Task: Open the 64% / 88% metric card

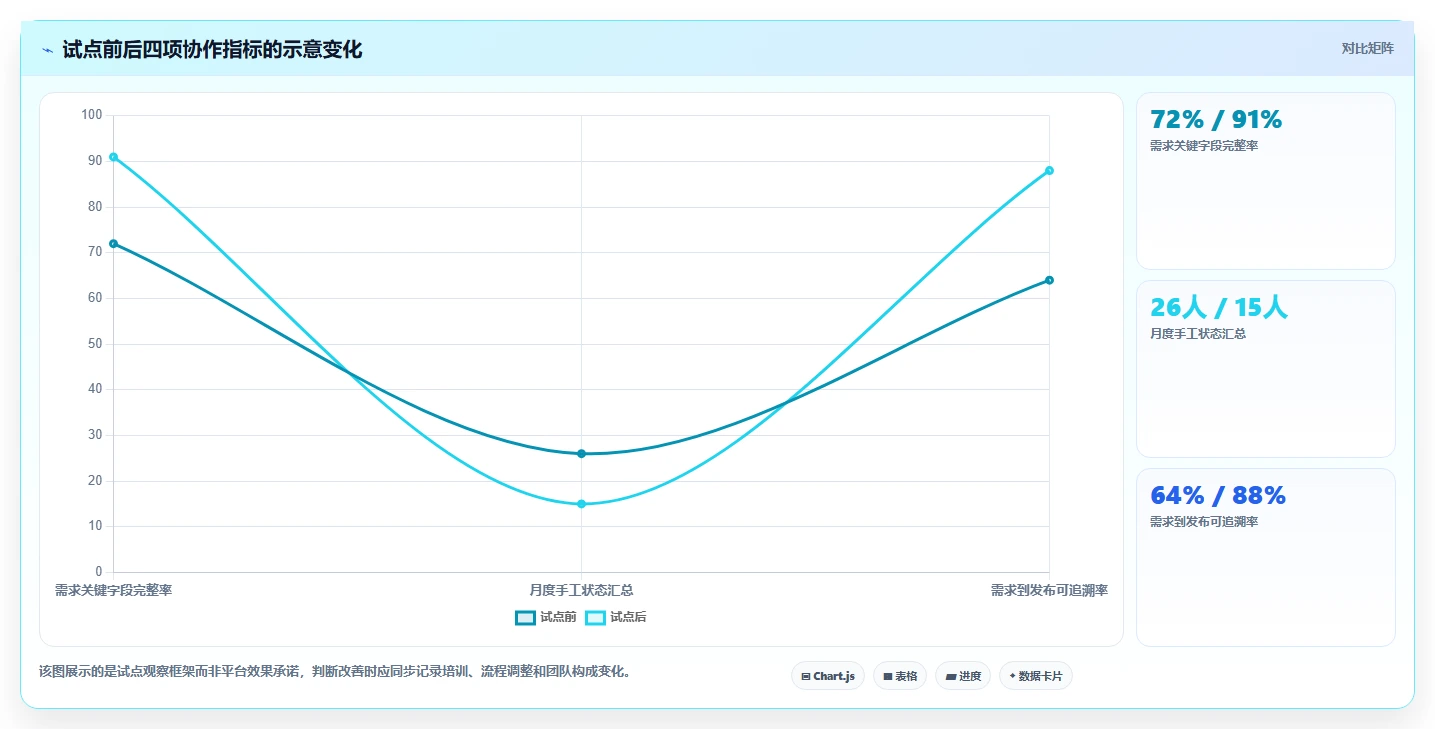Action: (1265, 557)
